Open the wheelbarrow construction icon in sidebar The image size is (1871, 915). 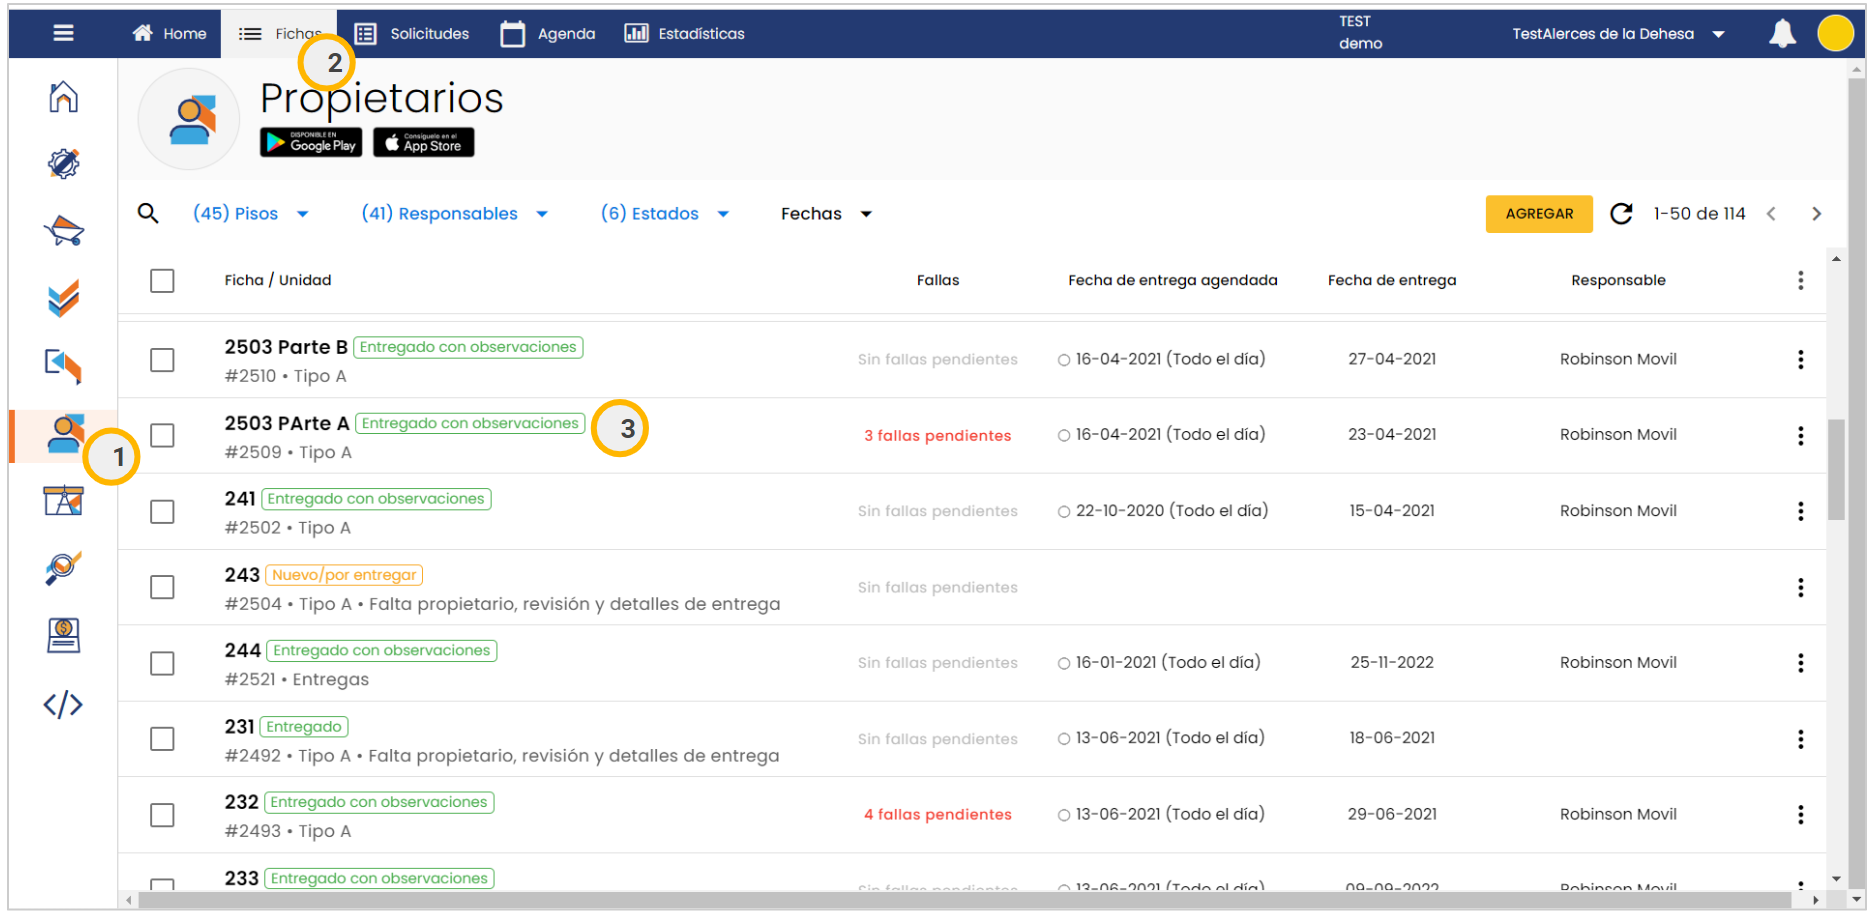[63, 231]
